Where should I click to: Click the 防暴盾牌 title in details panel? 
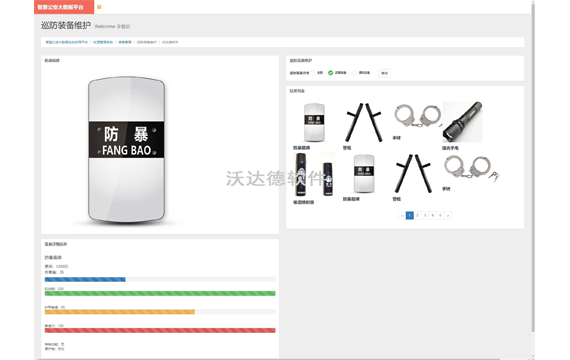point(53,257)
